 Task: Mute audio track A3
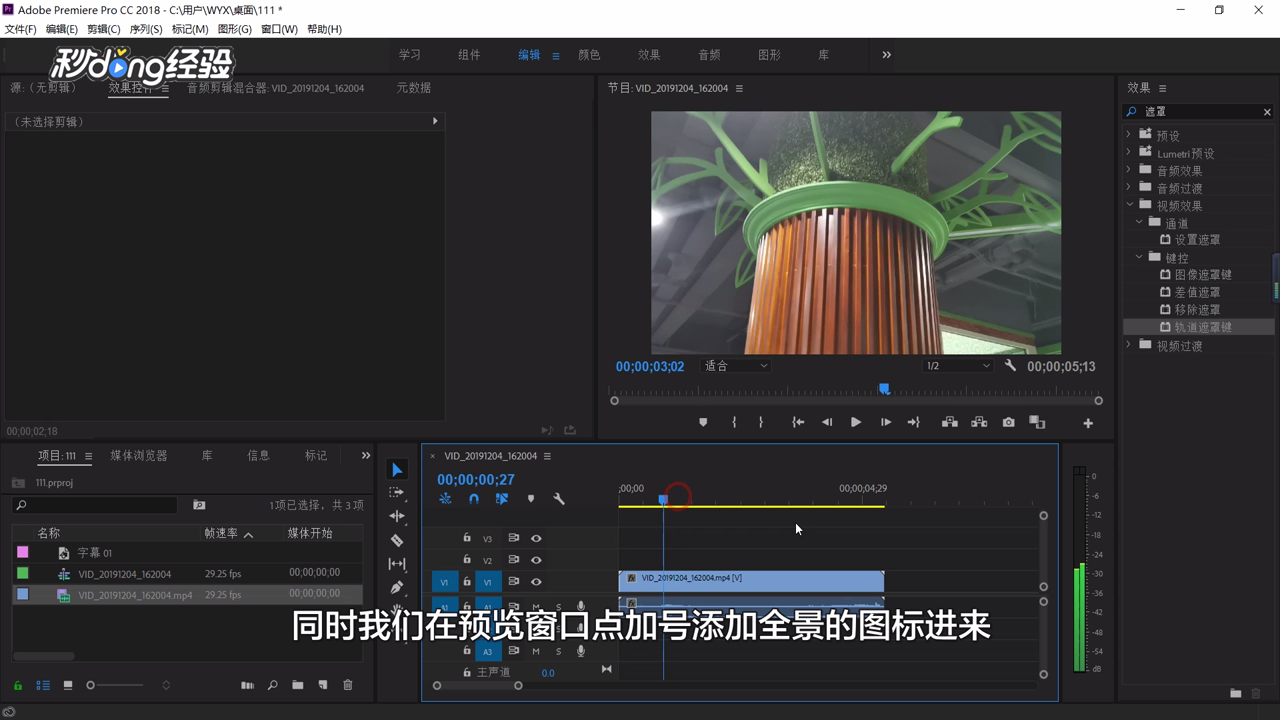point(536,651)
